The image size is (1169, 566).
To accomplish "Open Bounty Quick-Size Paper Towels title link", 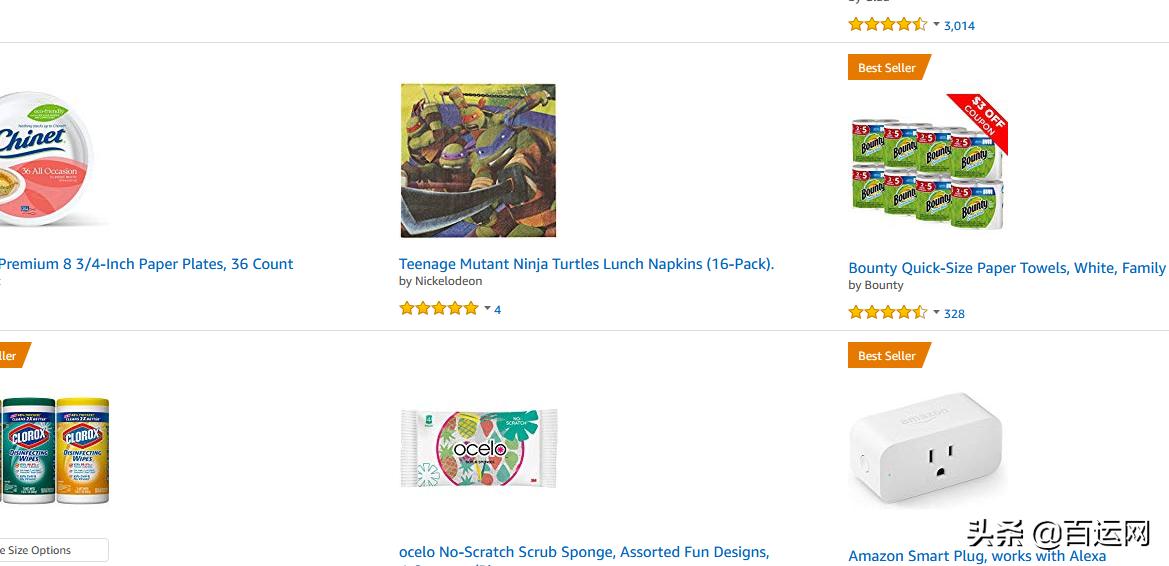I will (x=1006, y=268).
